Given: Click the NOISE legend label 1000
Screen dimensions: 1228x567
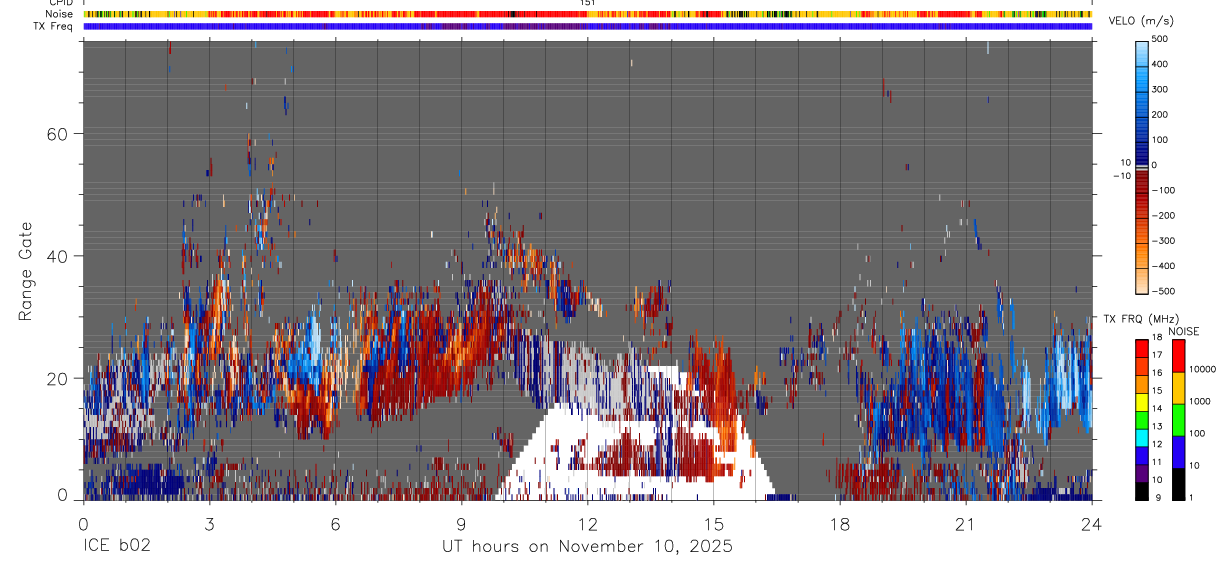Looking at the screenshot, I should [1199, 401].
